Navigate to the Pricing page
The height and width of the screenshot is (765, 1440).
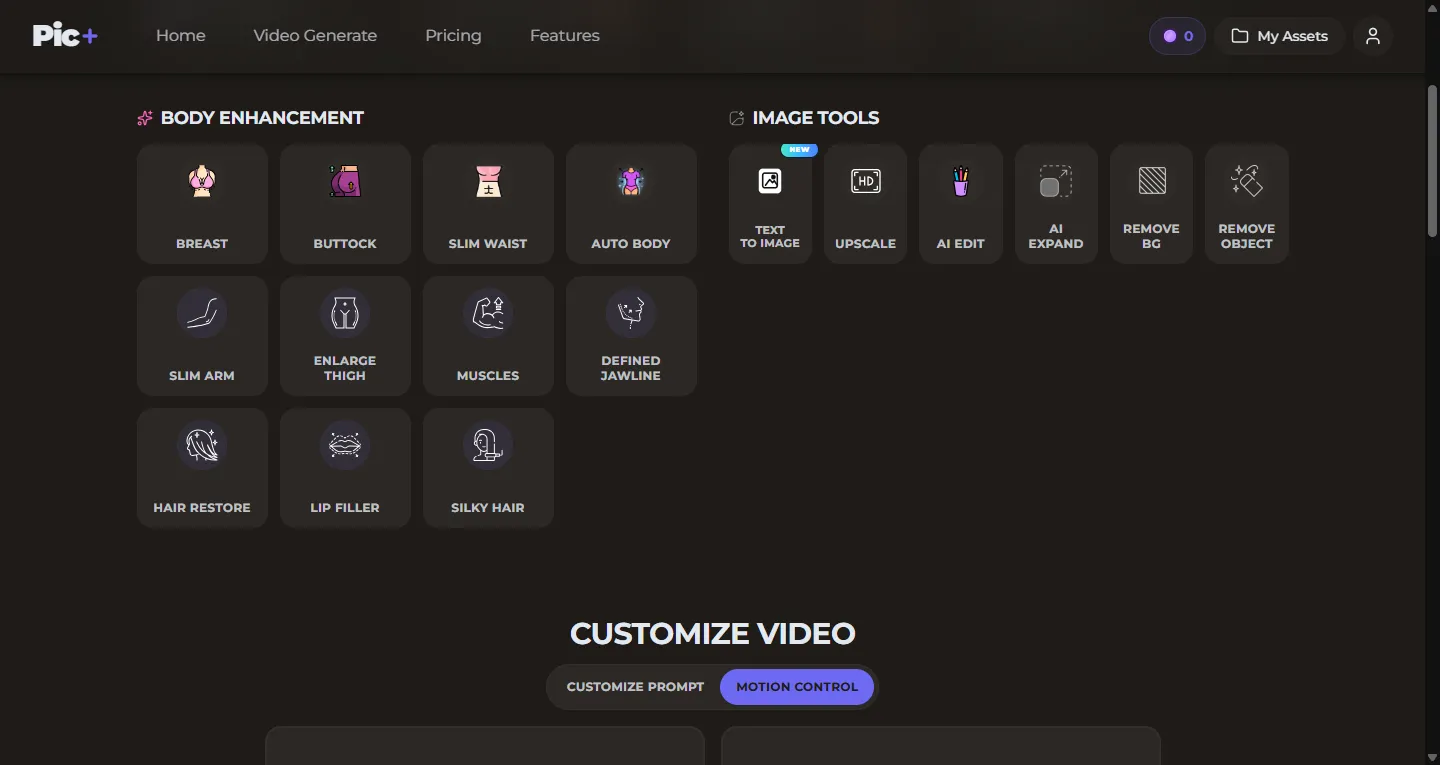tap(453, 35)
